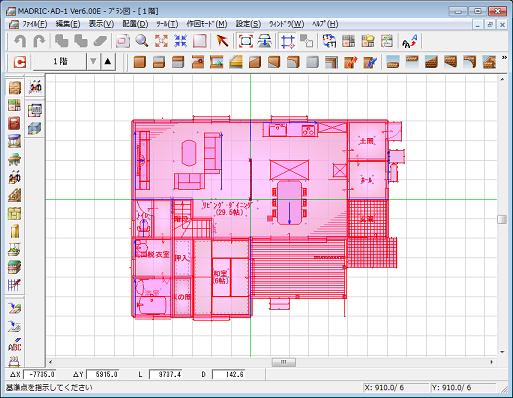Click the red corner frame range icon
513x398 pixels.
pos(246,41)
